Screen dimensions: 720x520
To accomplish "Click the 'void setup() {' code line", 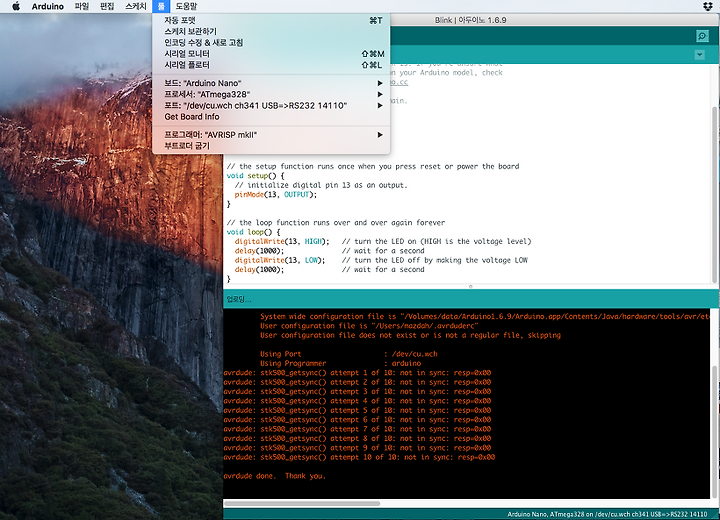I will point(256,176).
